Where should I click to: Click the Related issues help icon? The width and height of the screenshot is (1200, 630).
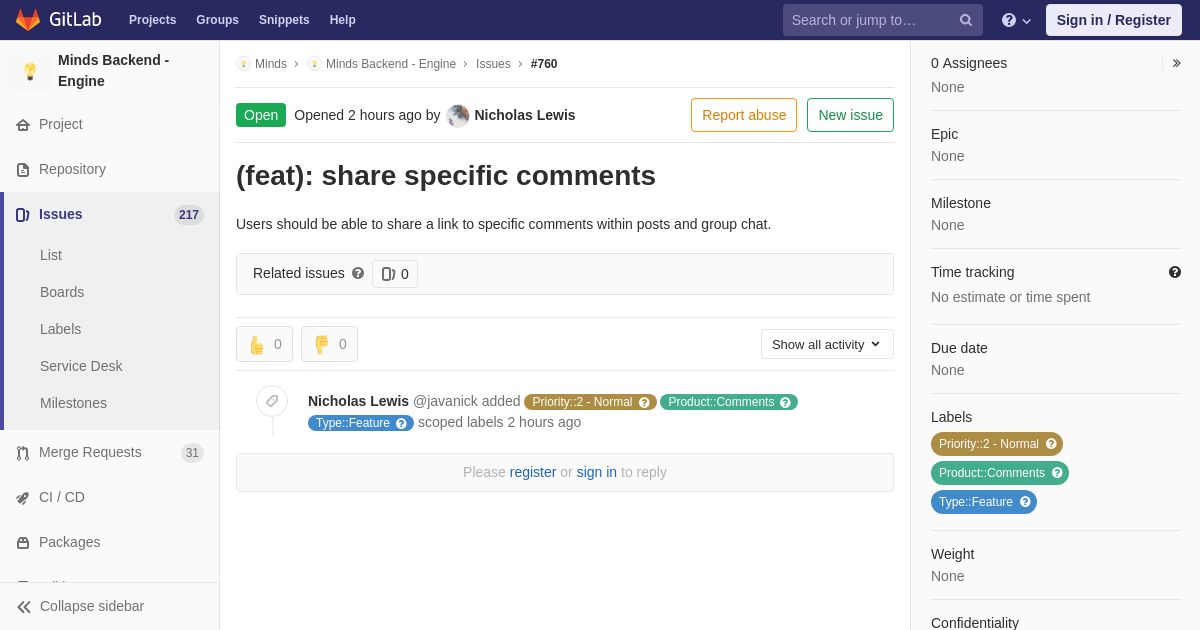coord(358,273)
